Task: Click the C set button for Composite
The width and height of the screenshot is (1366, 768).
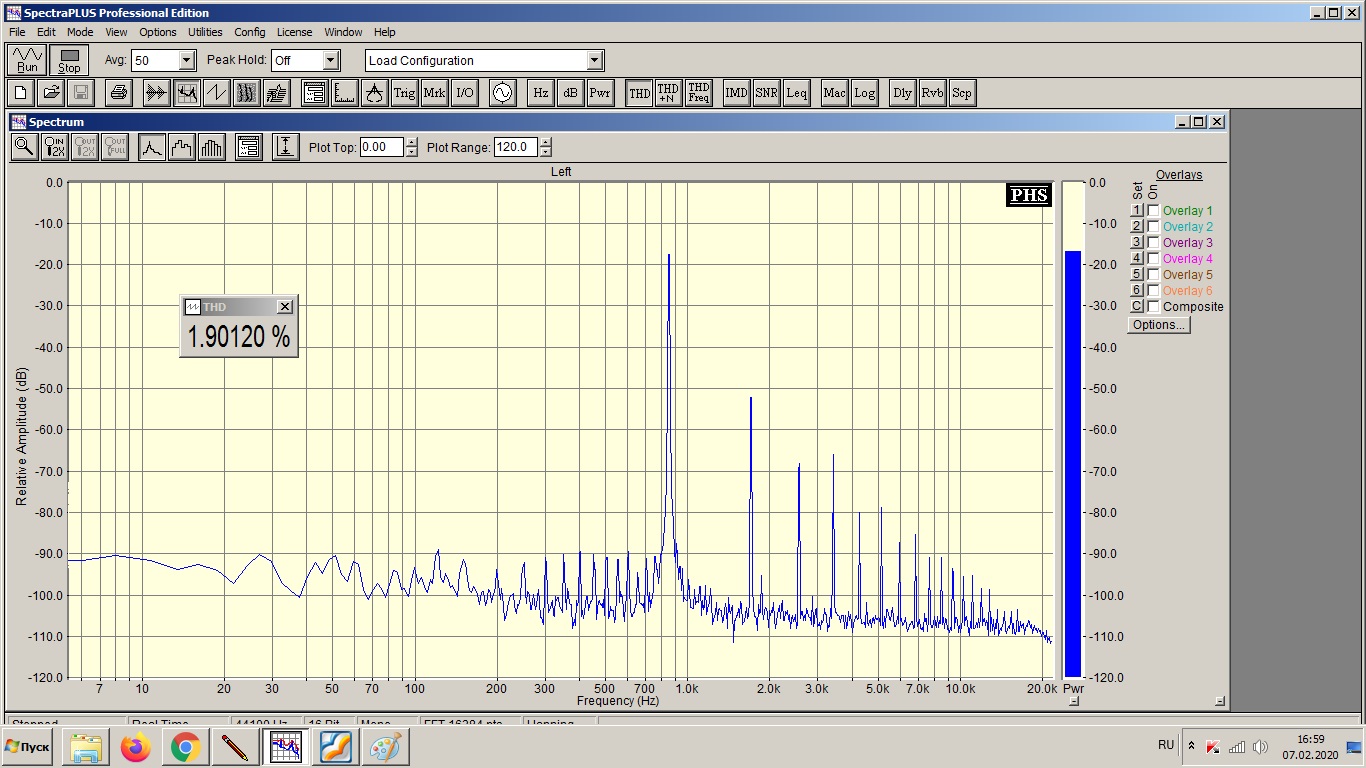Action: coord(1137,307)
